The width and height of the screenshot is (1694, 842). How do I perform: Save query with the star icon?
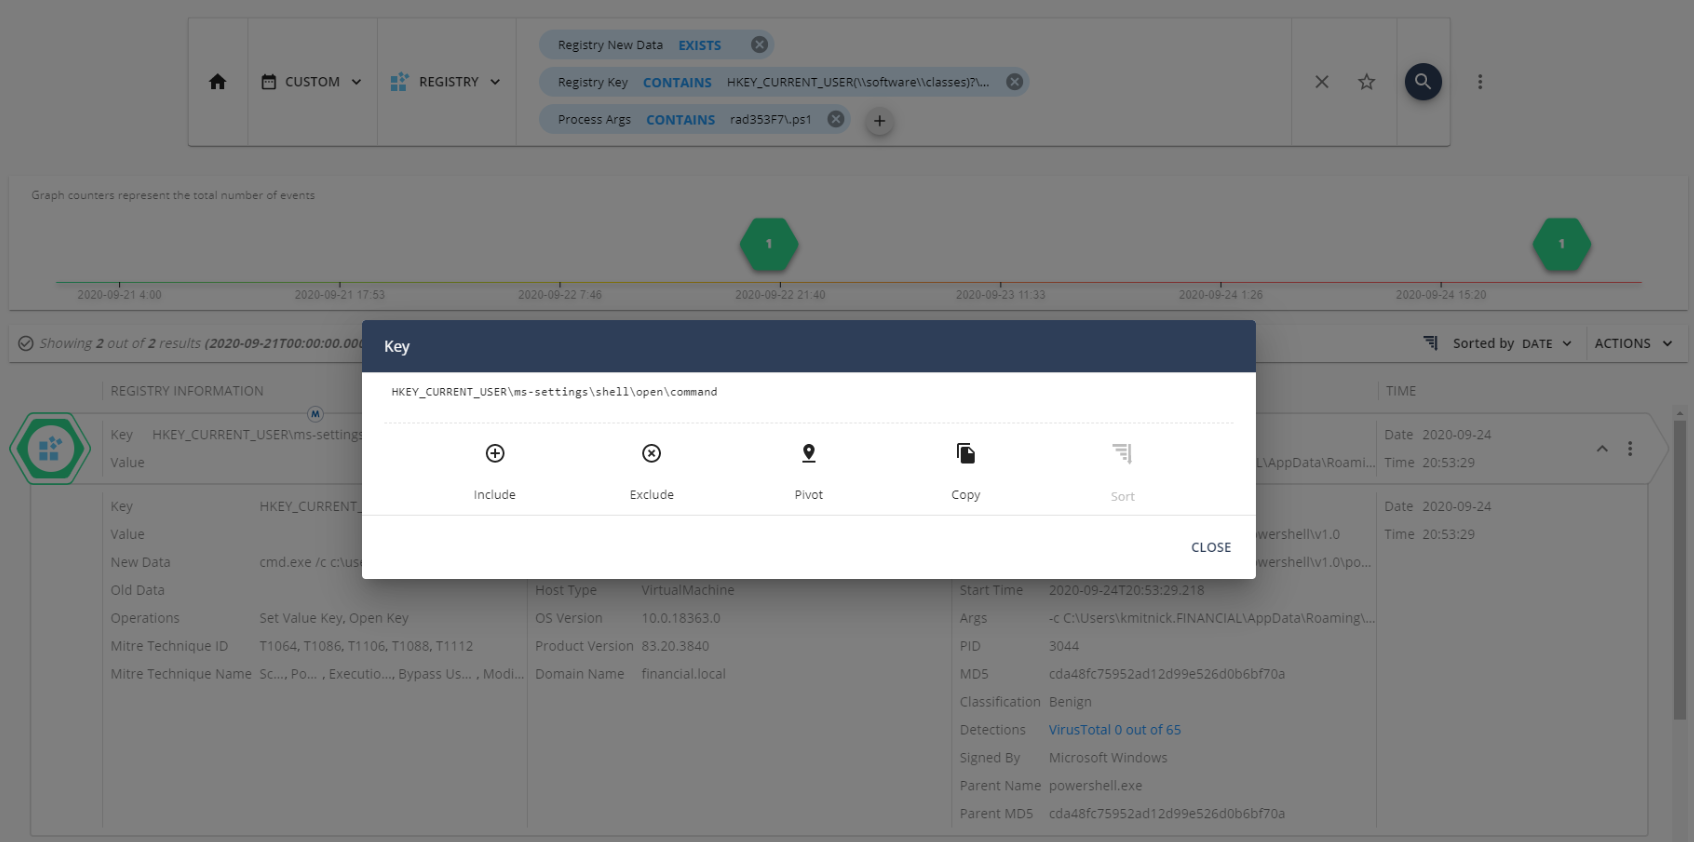tap(1366, 82)
